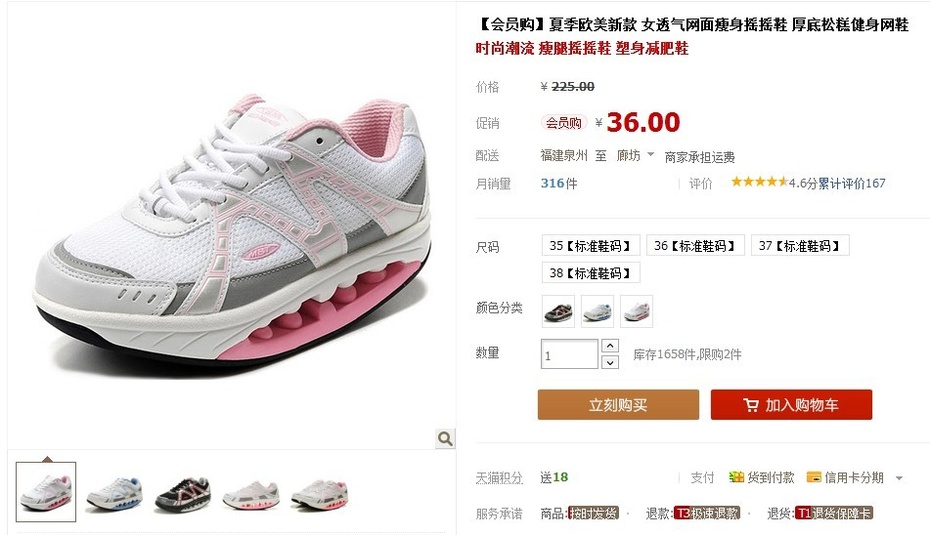Select the blue-sole shoe thumbnail below image
This screenshot has width=930, height=535.
(x=115, y=492)
